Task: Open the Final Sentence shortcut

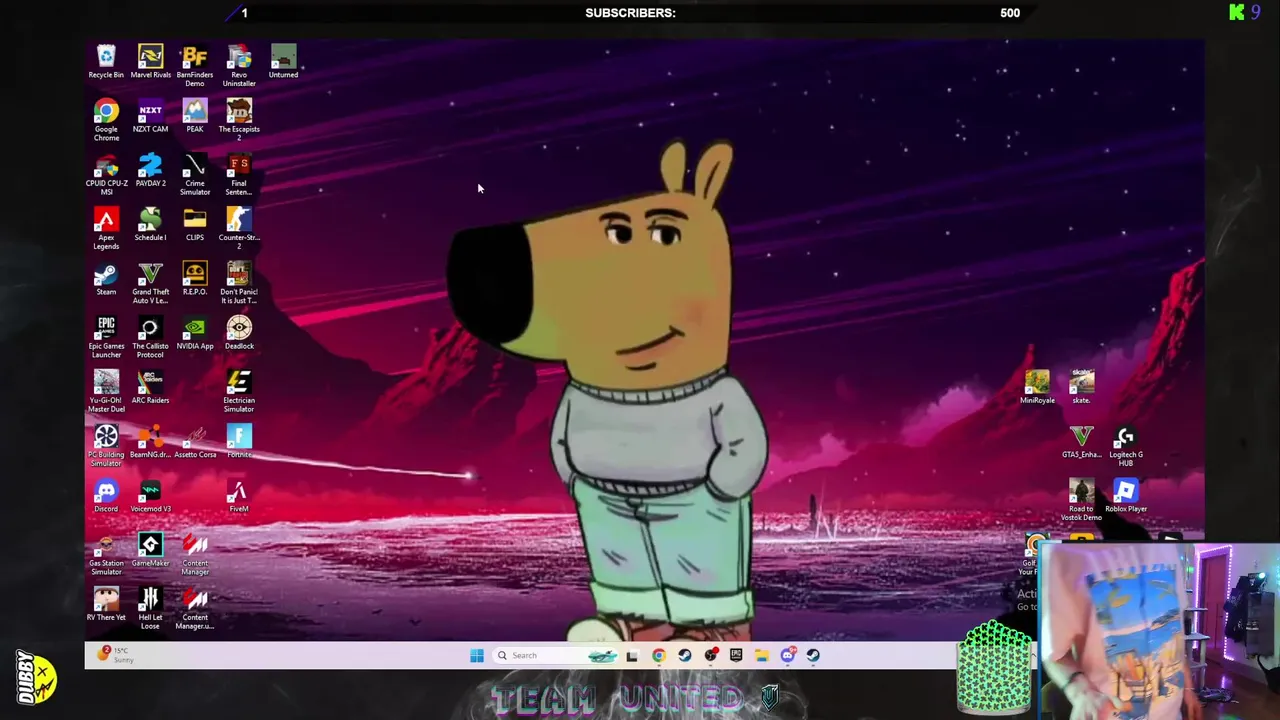Action: coord(239,174)
